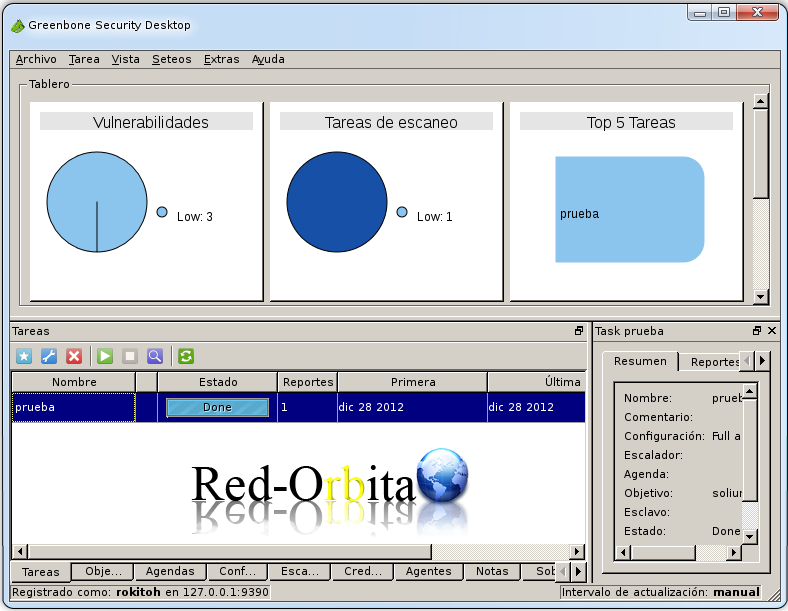Click the Greenbone application icon in title bar
This screenshot has width=788, height=611.
click(x=18, y=26)
